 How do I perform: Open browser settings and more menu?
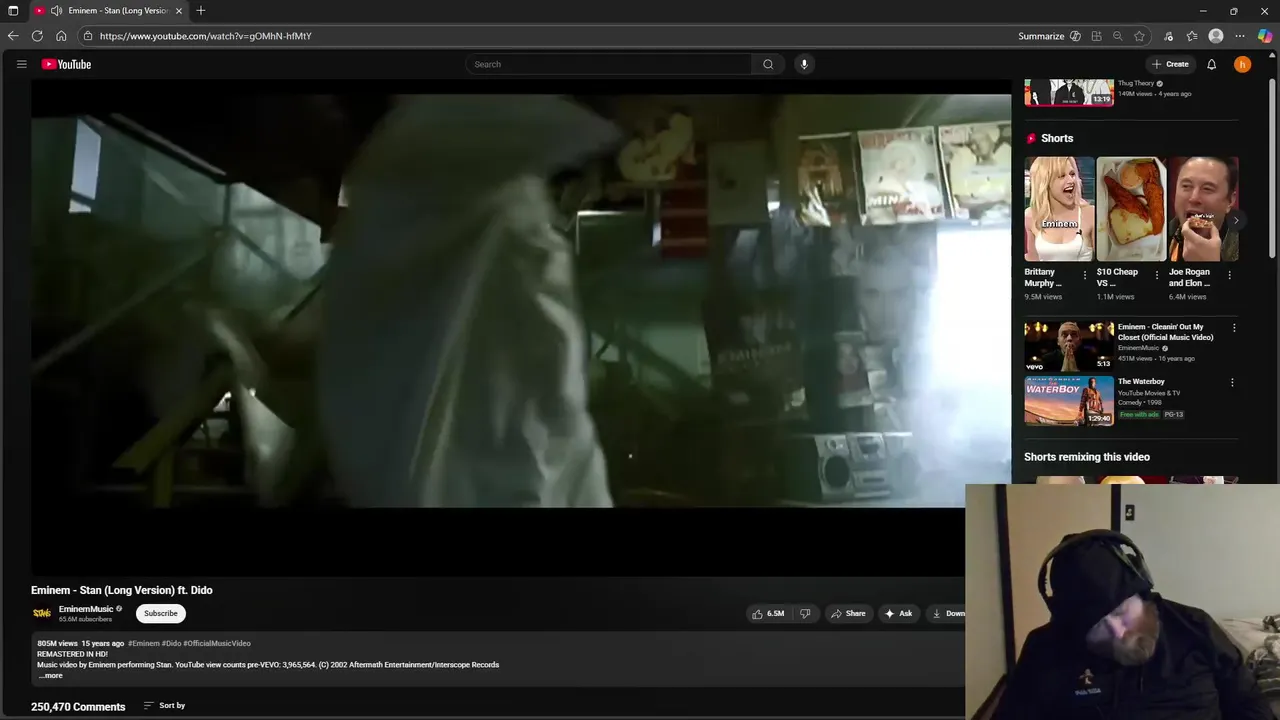pos(1240,36)
